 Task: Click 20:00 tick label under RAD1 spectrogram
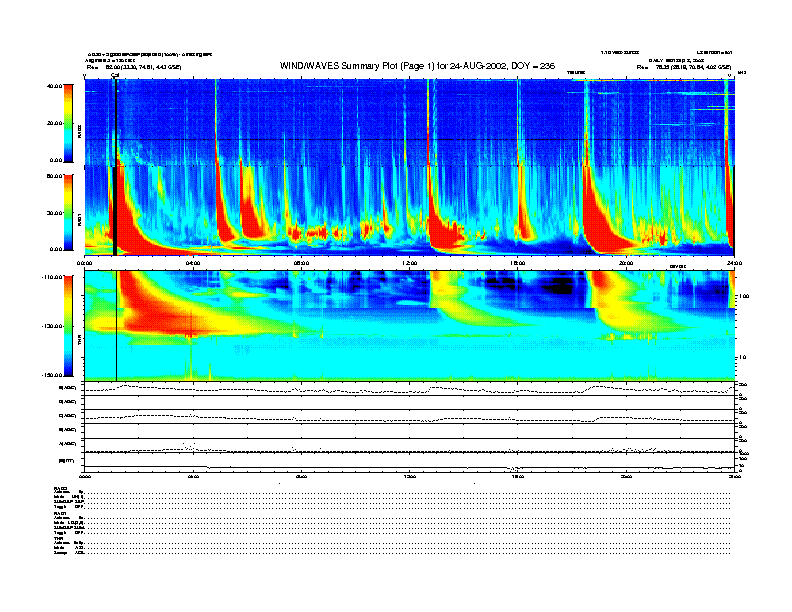point(626,263)
